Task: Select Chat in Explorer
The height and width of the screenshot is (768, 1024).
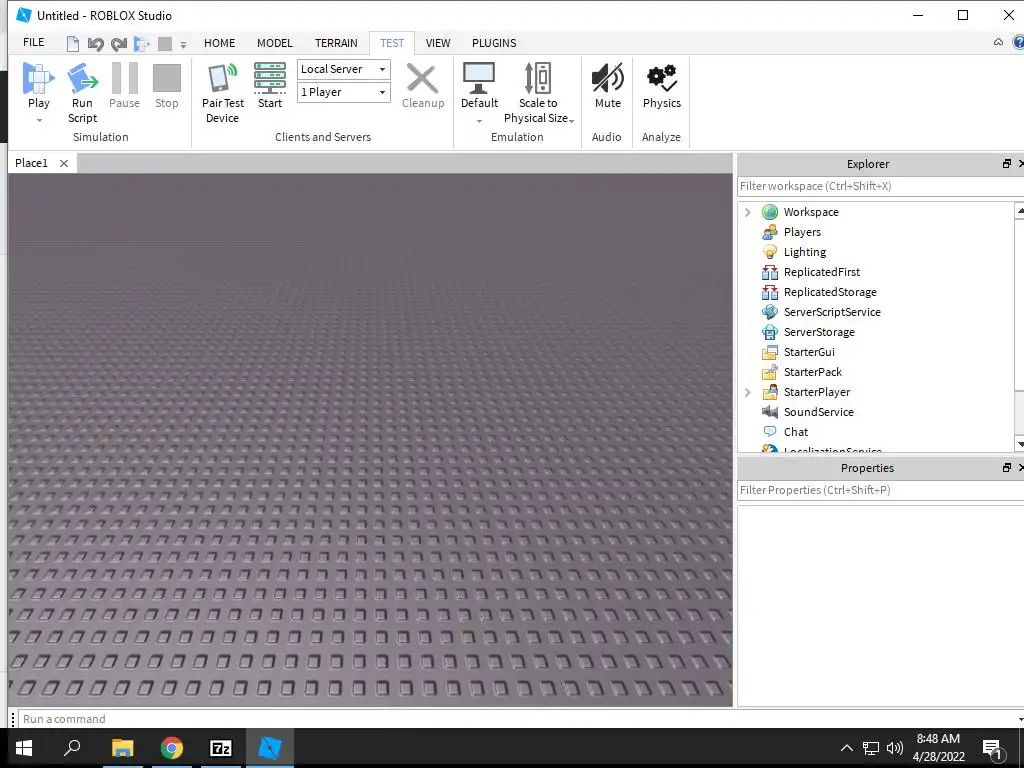Action: click(795, 432)
